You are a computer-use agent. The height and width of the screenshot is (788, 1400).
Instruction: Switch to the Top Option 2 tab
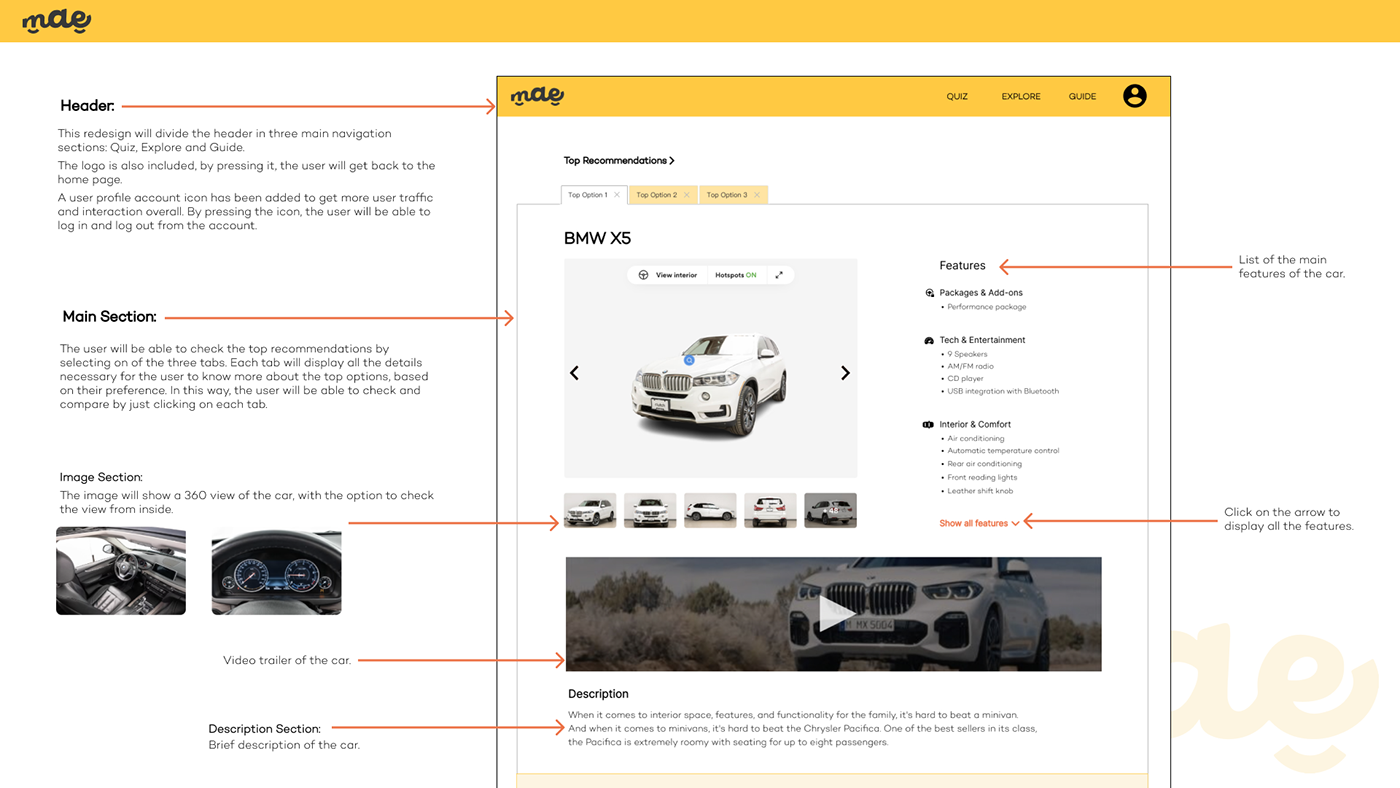click(x=657, y=195)
